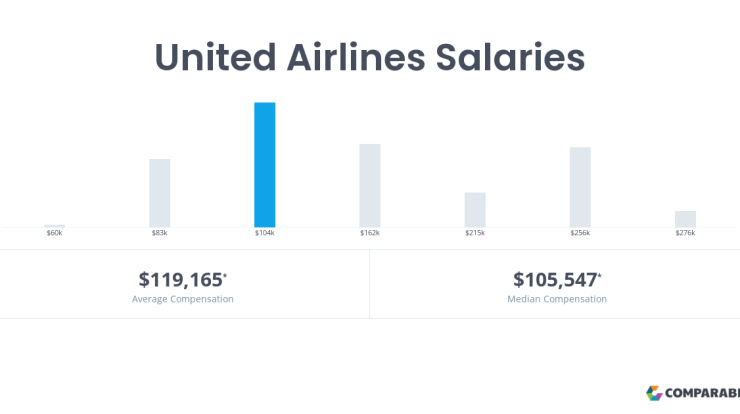Viewport: 740px width, 414px height.
Task: Click the $83k axis label
Action: click(x=160, y=233)
